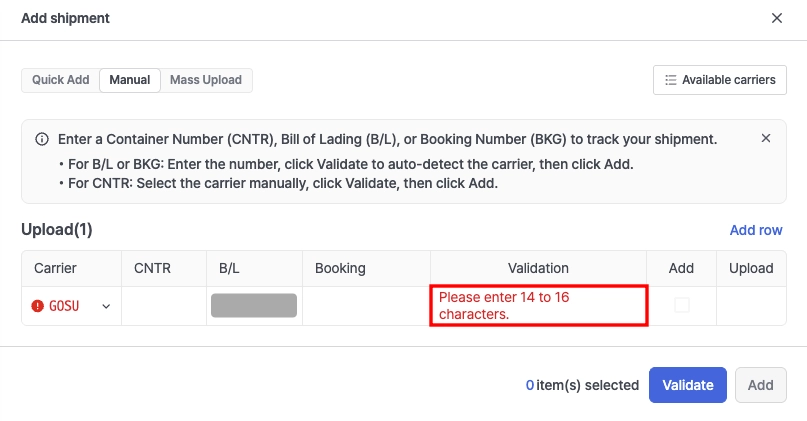Viewport: 807px width, 421px height.
Task: Tick the Add checkbox in the row
Action: tap(682, 305)
